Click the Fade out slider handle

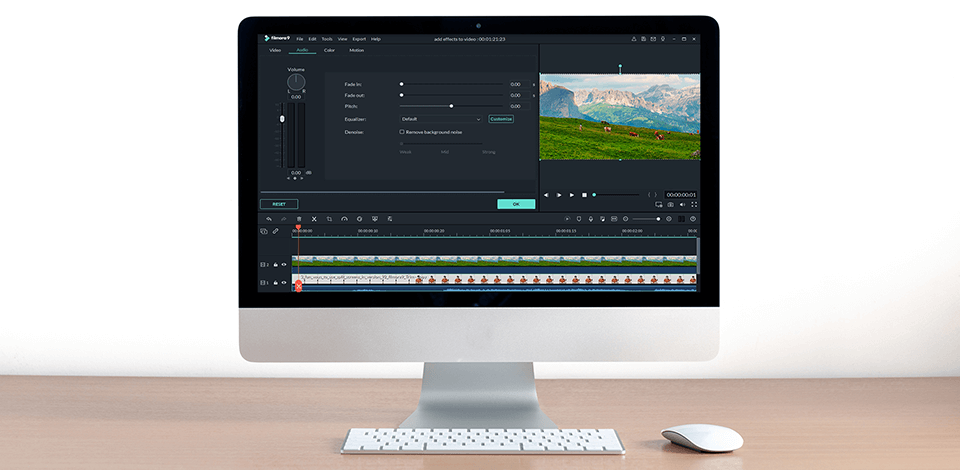[x=402, y=95]
